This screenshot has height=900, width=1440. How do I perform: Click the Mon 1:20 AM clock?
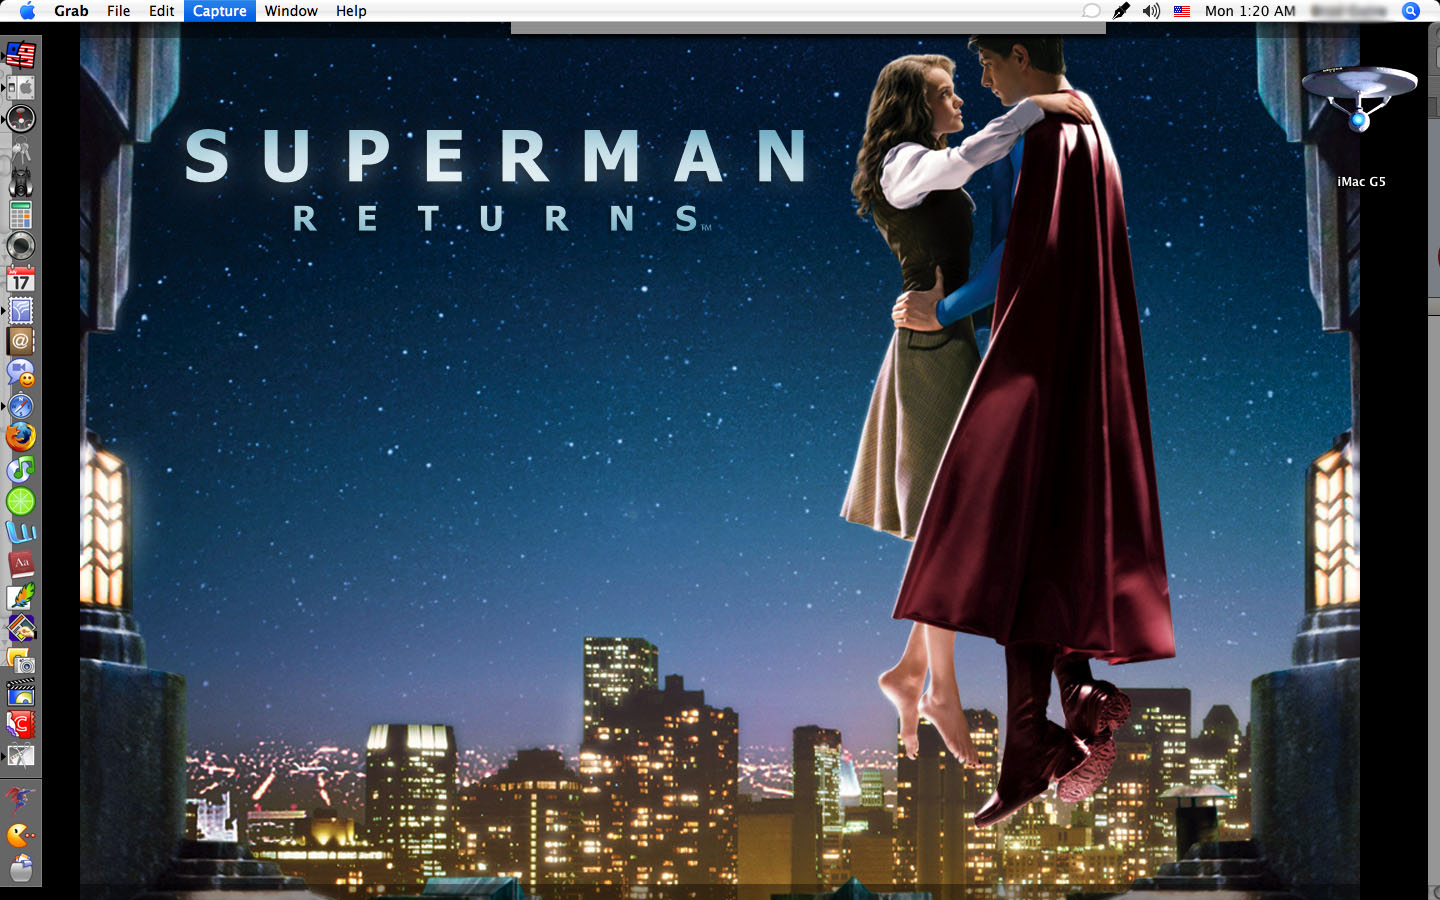1250,11
